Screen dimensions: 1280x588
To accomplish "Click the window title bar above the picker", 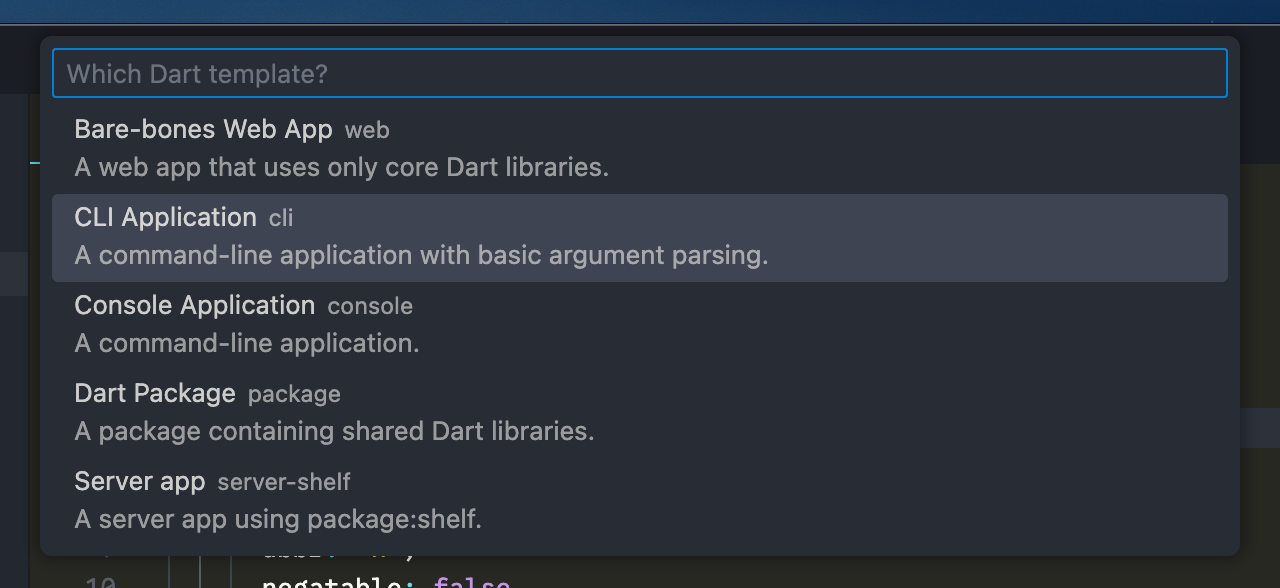I will [x=640, y=11].
